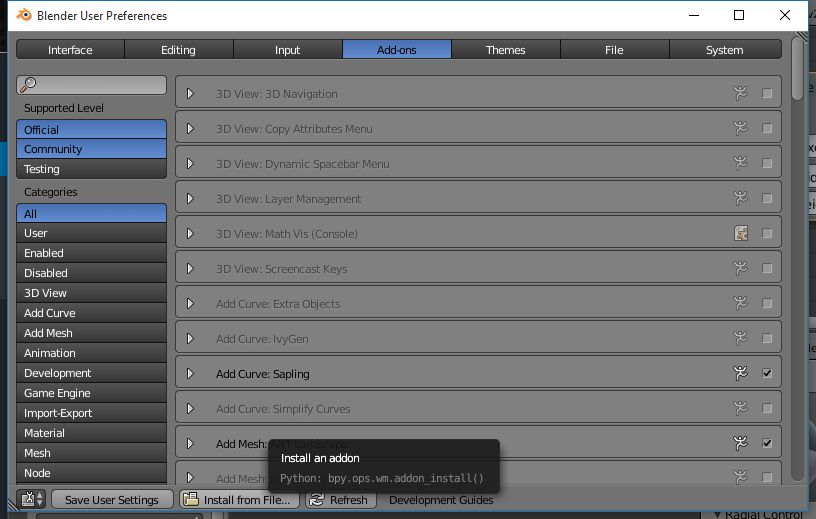816x519 pixels.
Task: Enable Layer Management addon checkbox
Action: pos(767,198)
